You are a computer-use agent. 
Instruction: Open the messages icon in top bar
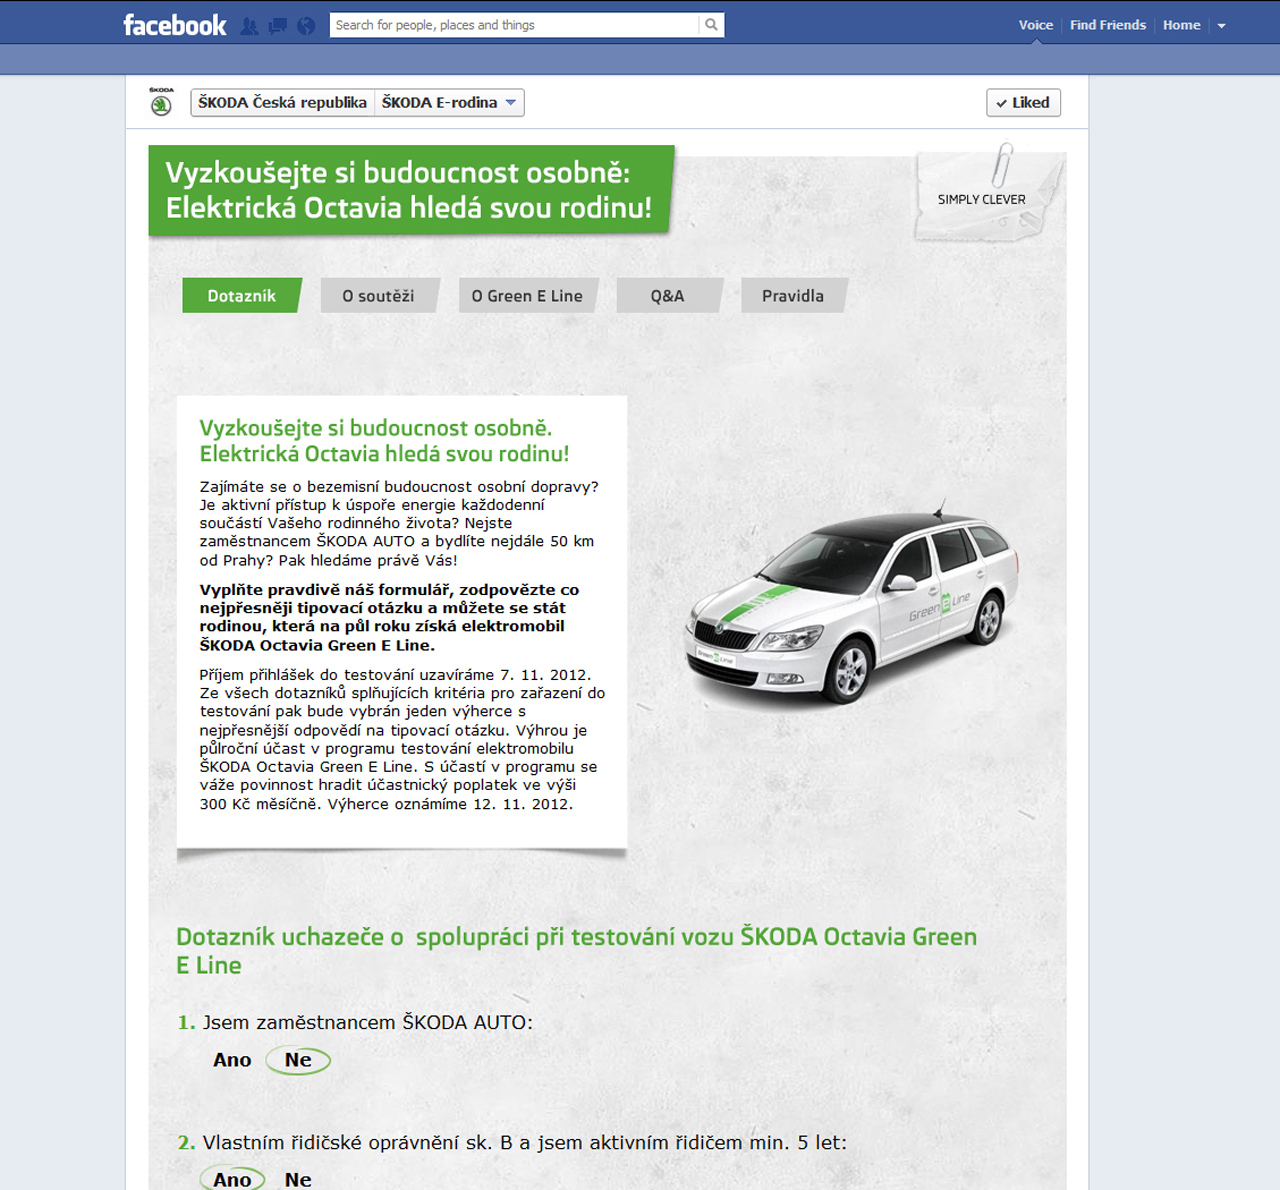pyautogui.click(x=278, y=25)
